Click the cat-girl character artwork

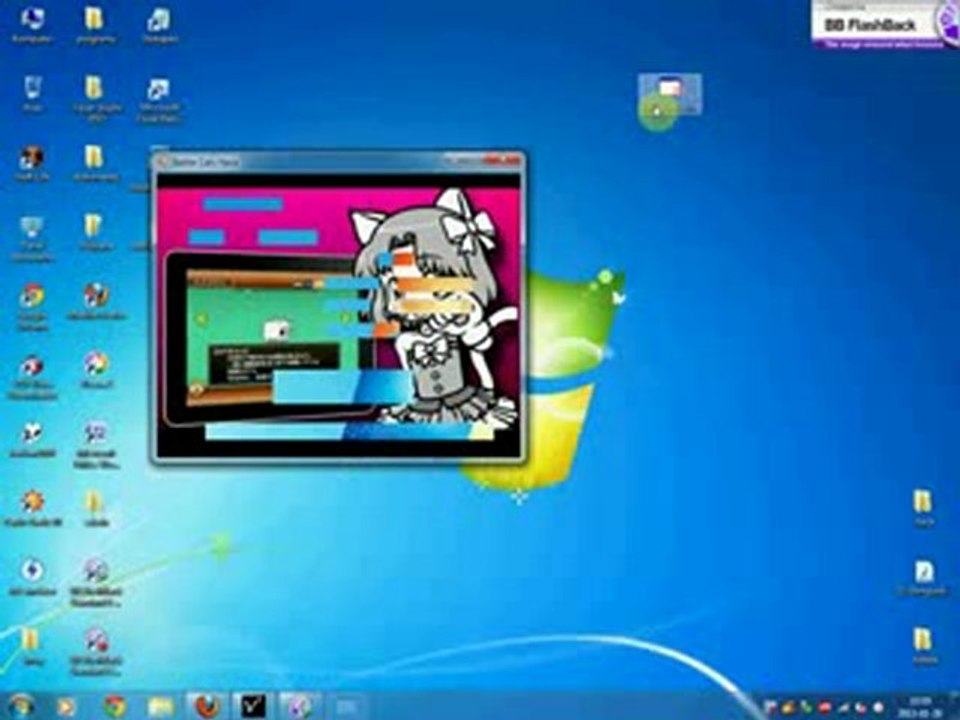(433, 306)
